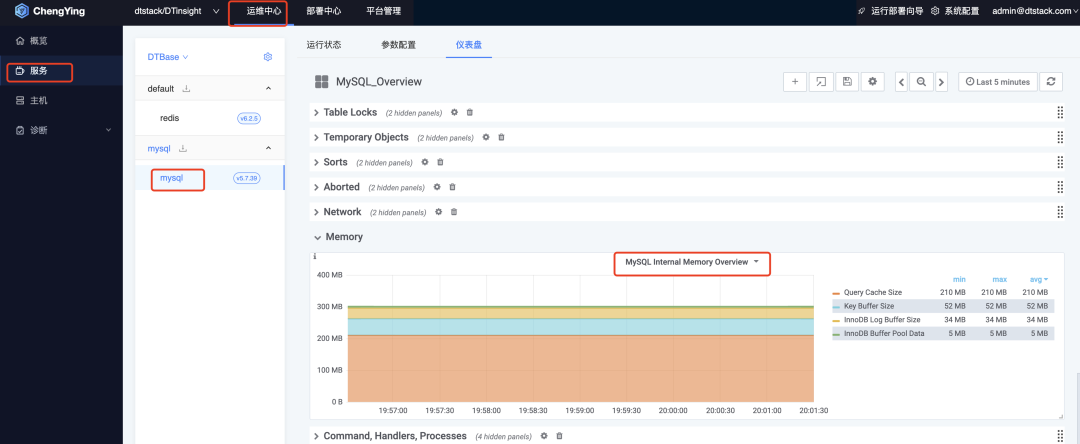Expand 诊断 sidebar group
1080x444 pixels.
[x=61, y=130]
